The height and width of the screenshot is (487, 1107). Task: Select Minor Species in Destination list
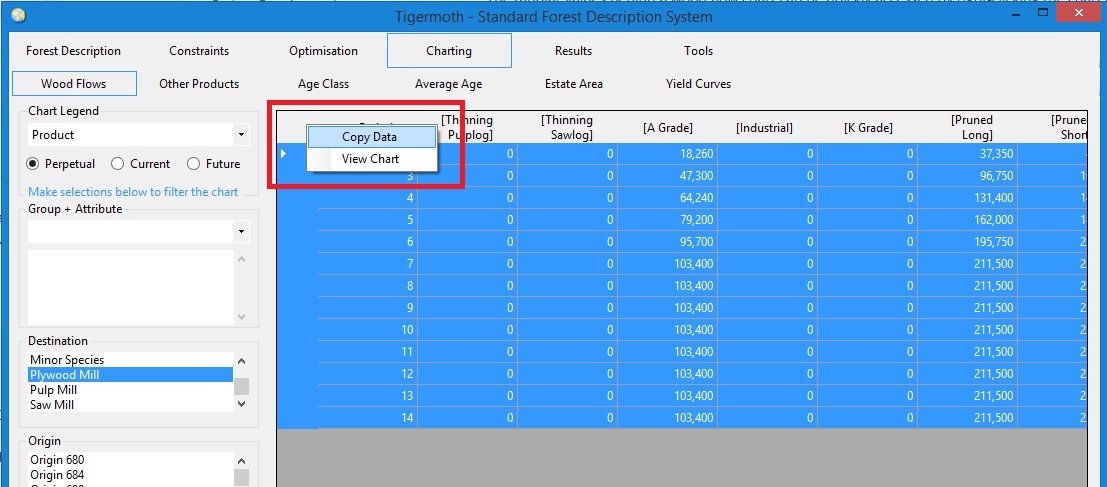pos(131,360)
